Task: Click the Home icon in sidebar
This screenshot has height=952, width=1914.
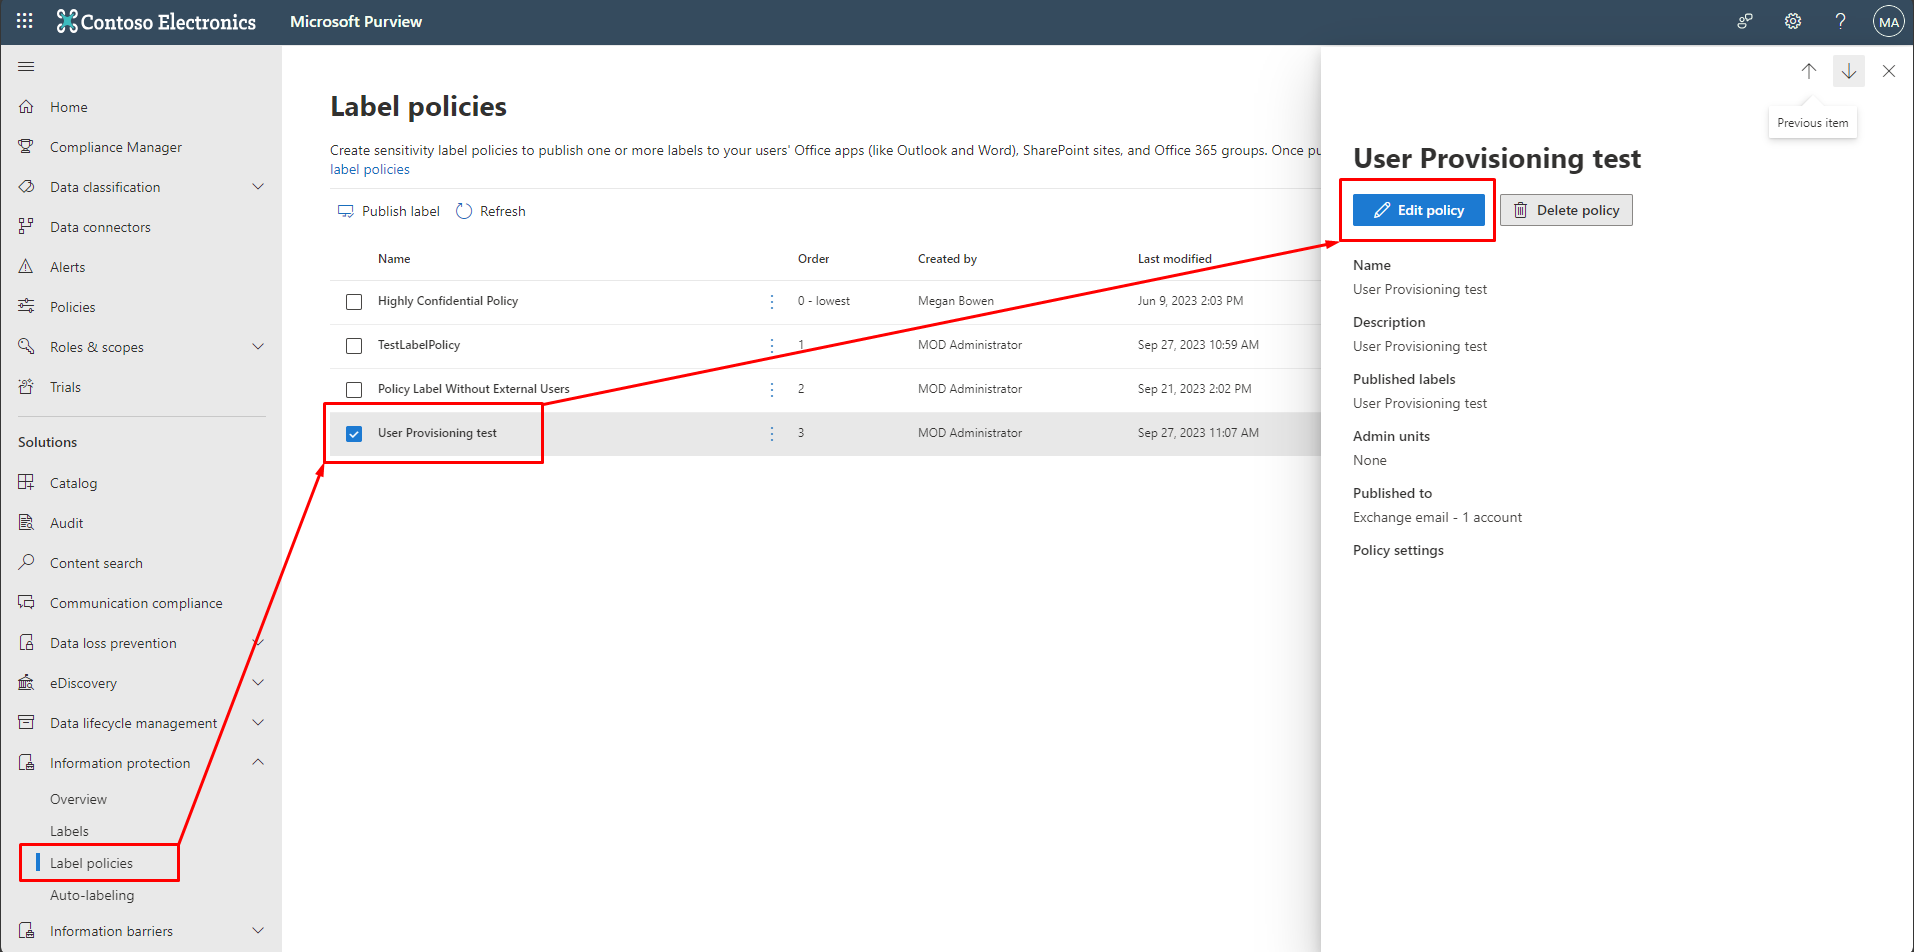Action: pyautogui.click(x=26, y=107)
